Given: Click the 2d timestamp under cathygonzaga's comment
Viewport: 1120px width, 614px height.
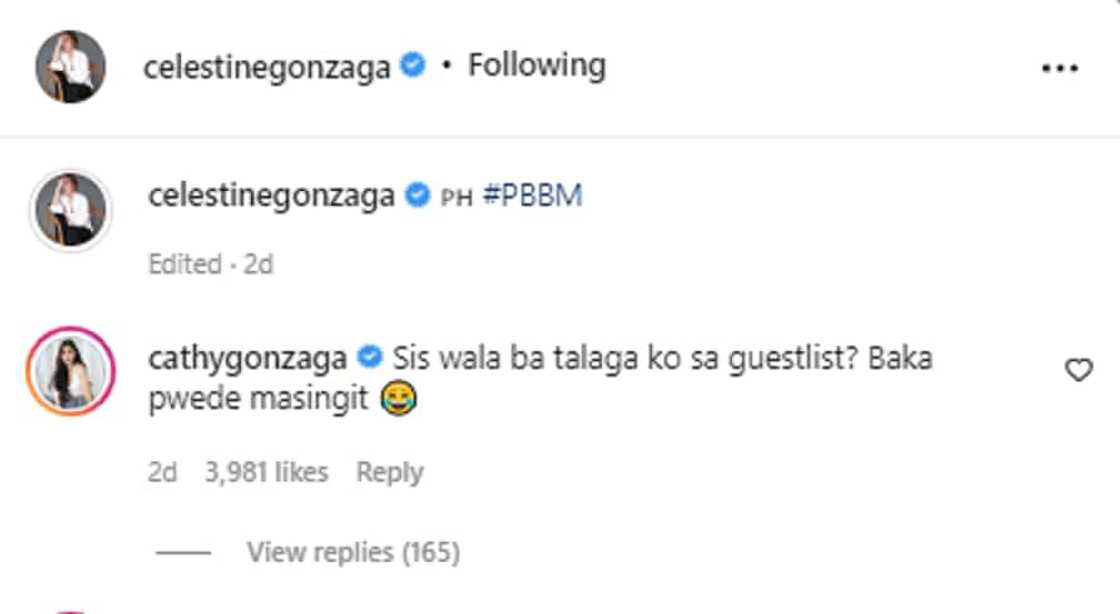Looking at the screenshot, I should (x=162, y=472).
